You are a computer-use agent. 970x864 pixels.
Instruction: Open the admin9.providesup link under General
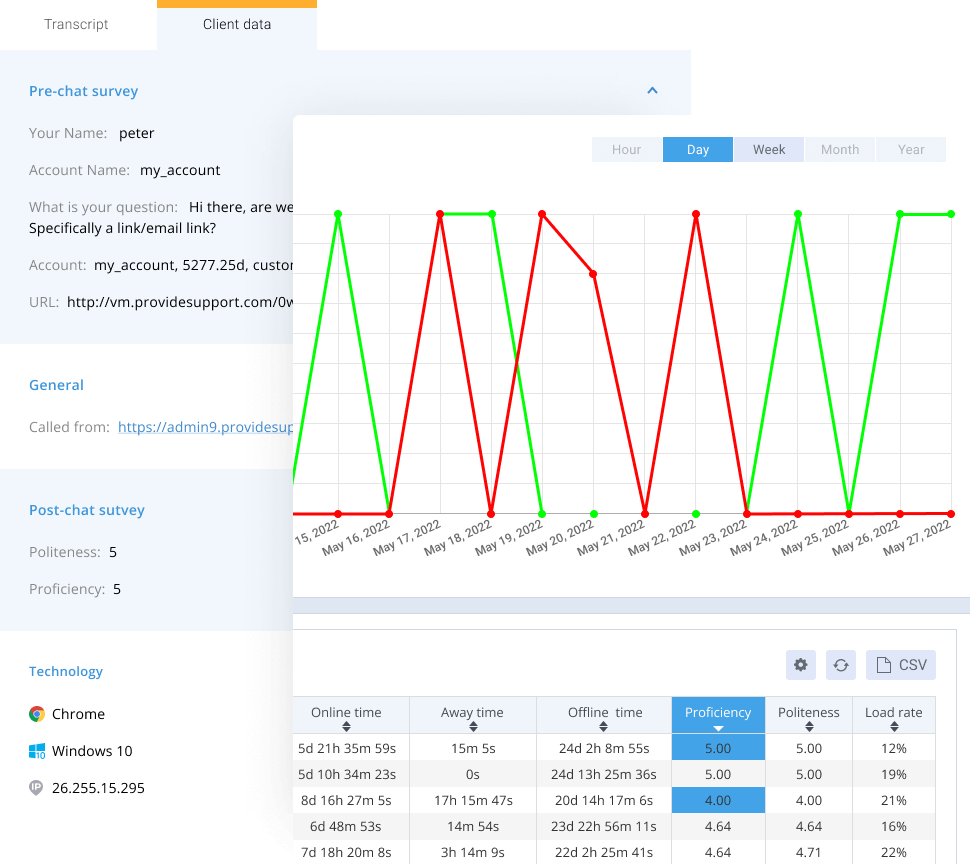point(205,427)
